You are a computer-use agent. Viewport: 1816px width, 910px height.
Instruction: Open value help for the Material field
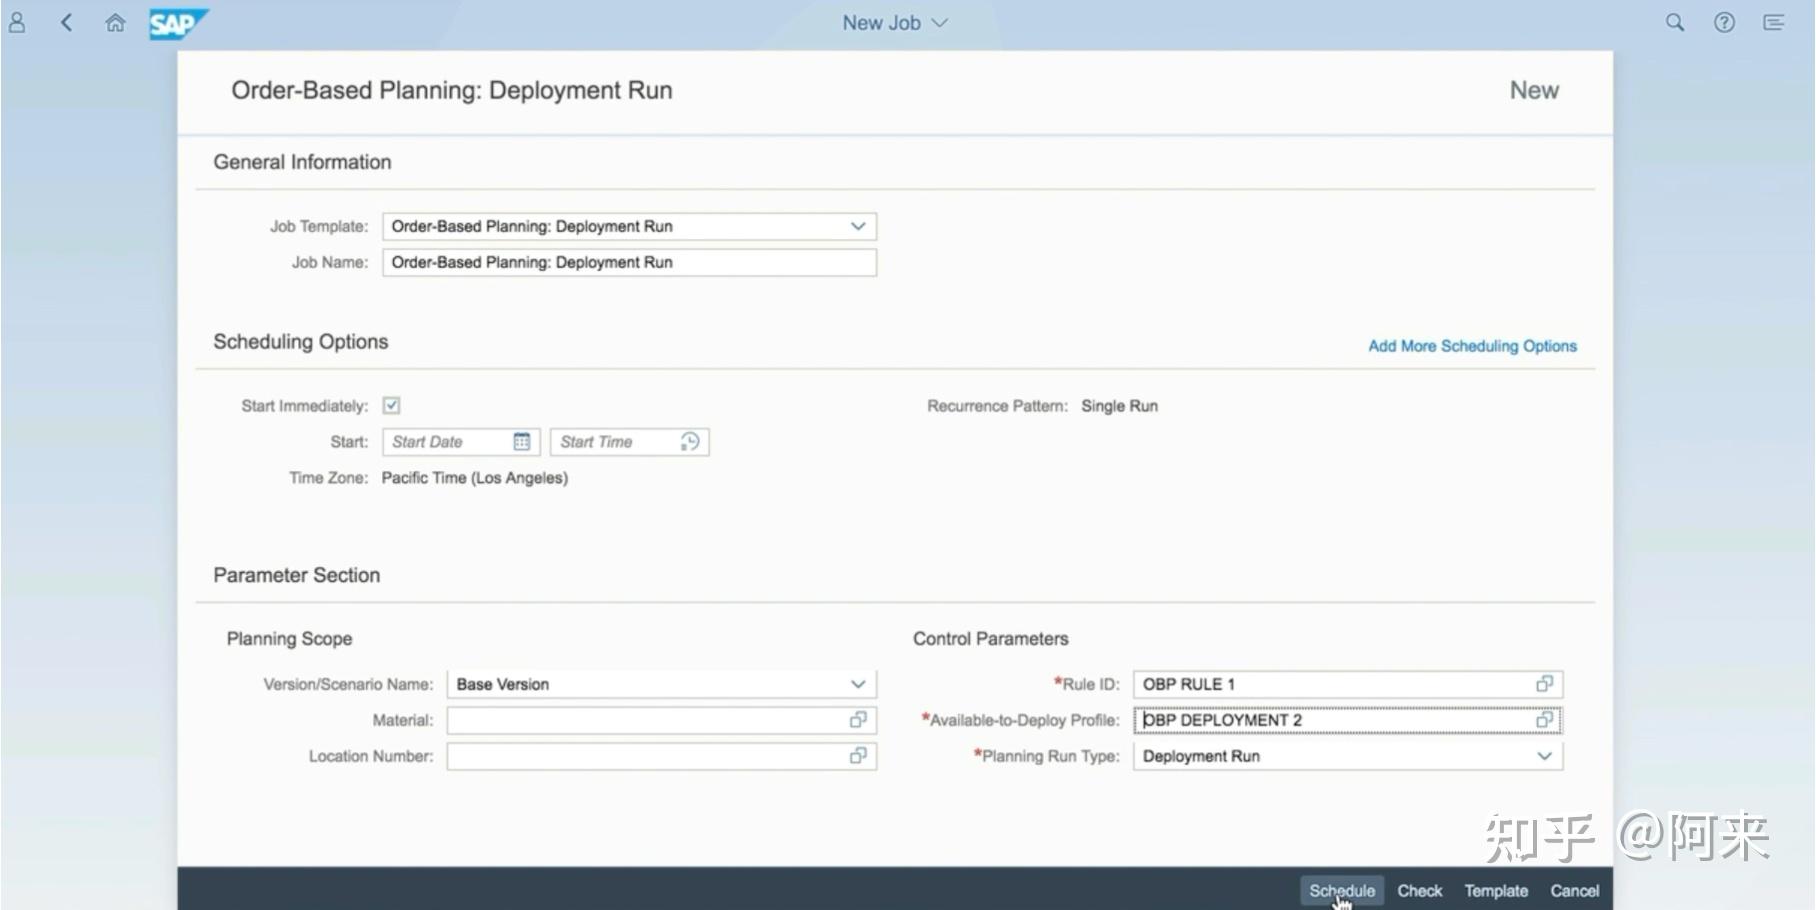[857, 720]
